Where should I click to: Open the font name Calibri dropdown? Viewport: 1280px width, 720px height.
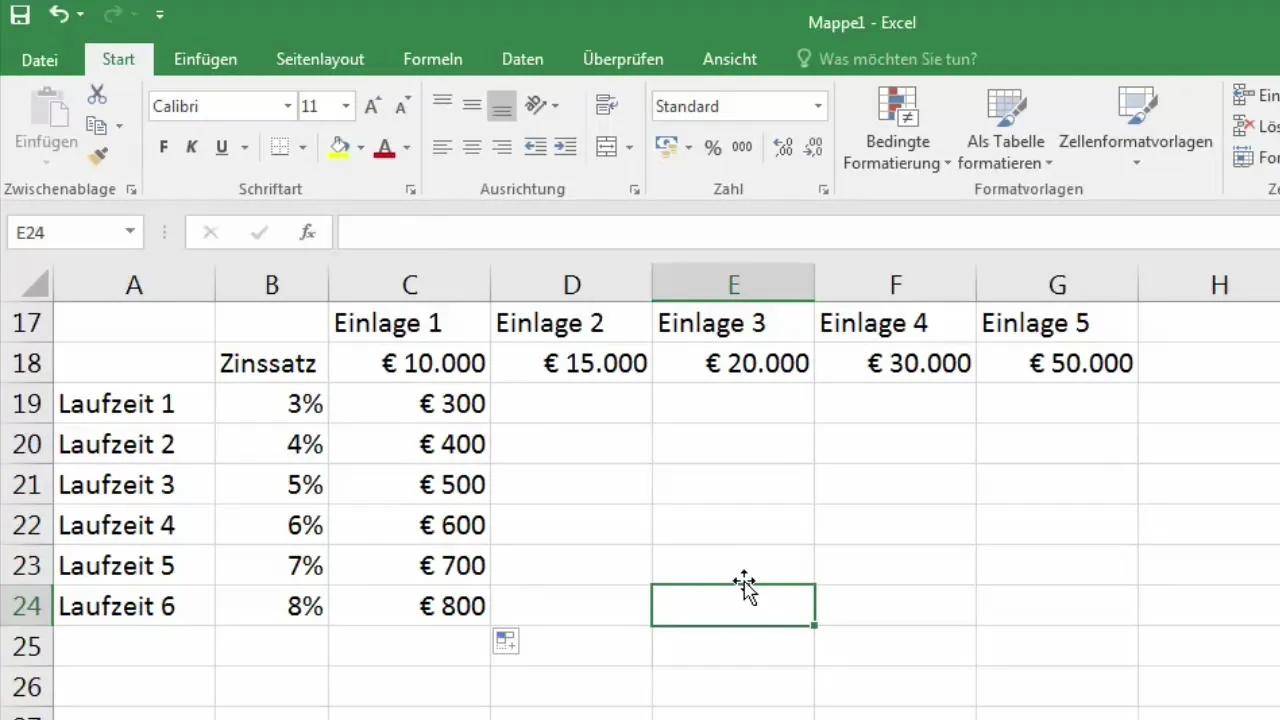point(288,106)
